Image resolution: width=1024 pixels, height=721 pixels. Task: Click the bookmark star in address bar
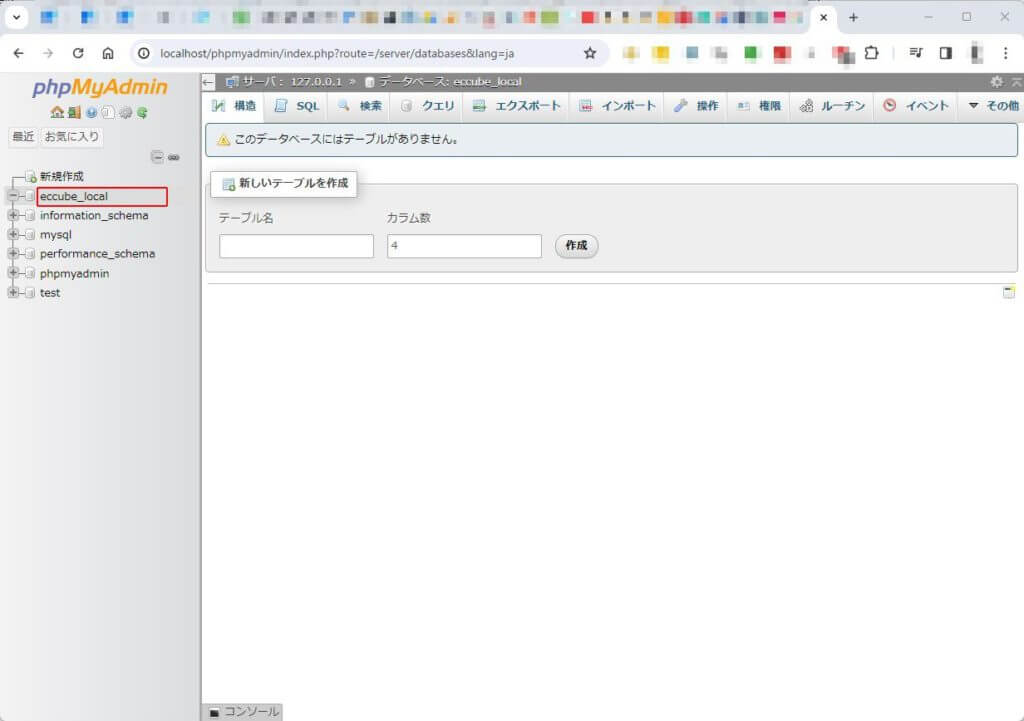point(590,53)
